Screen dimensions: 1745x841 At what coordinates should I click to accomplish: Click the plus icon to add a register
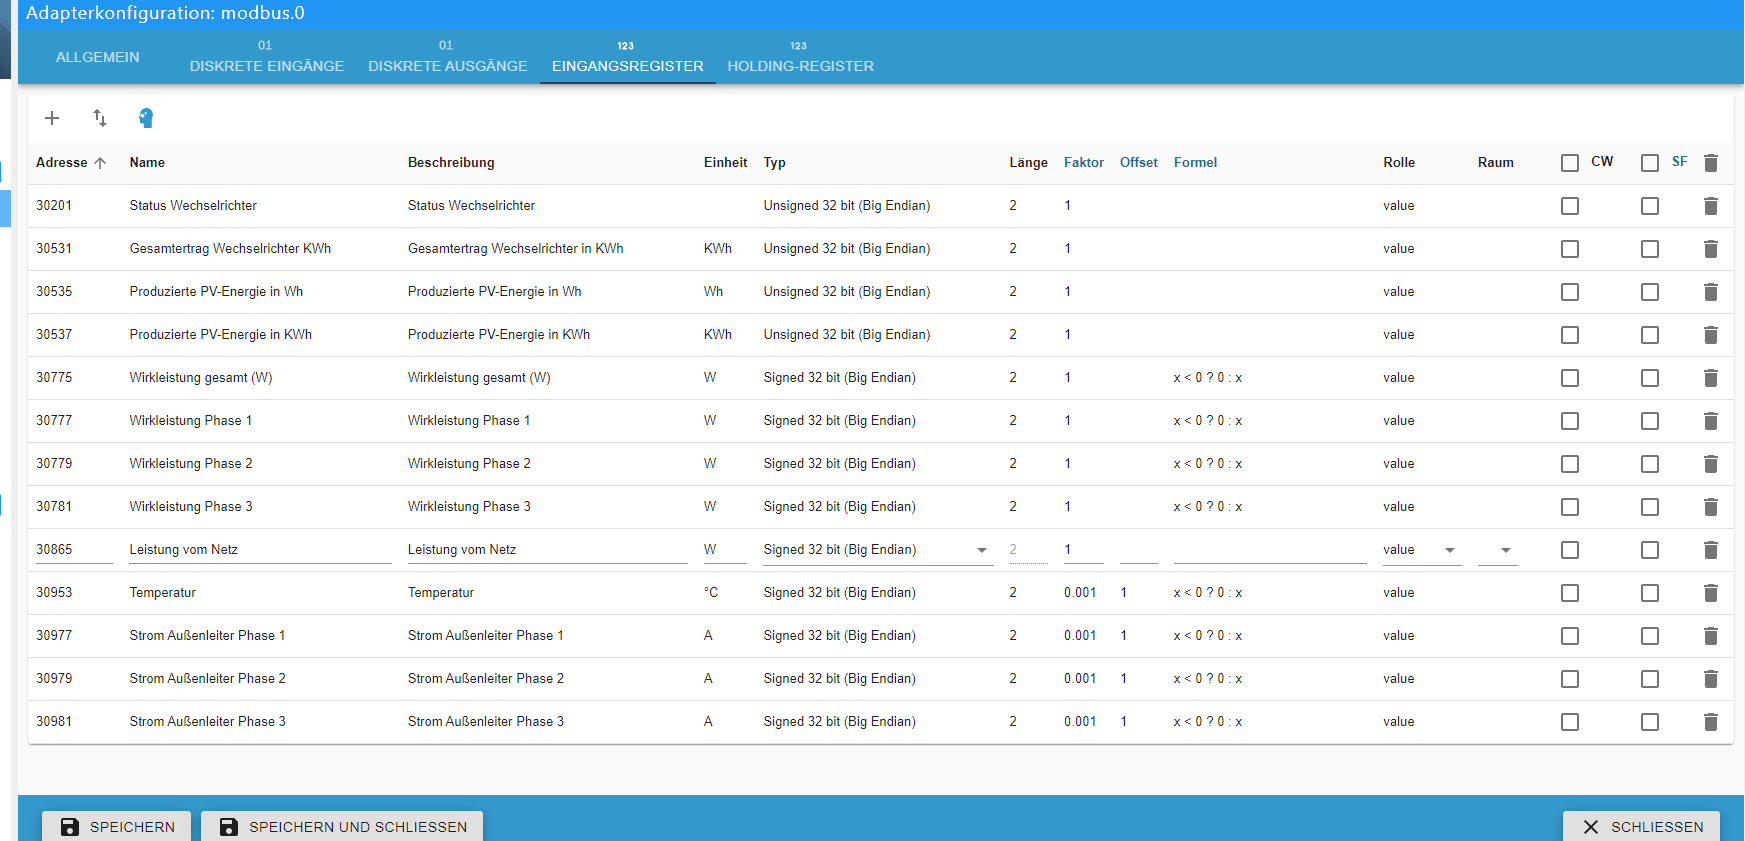tap(52, 118)
